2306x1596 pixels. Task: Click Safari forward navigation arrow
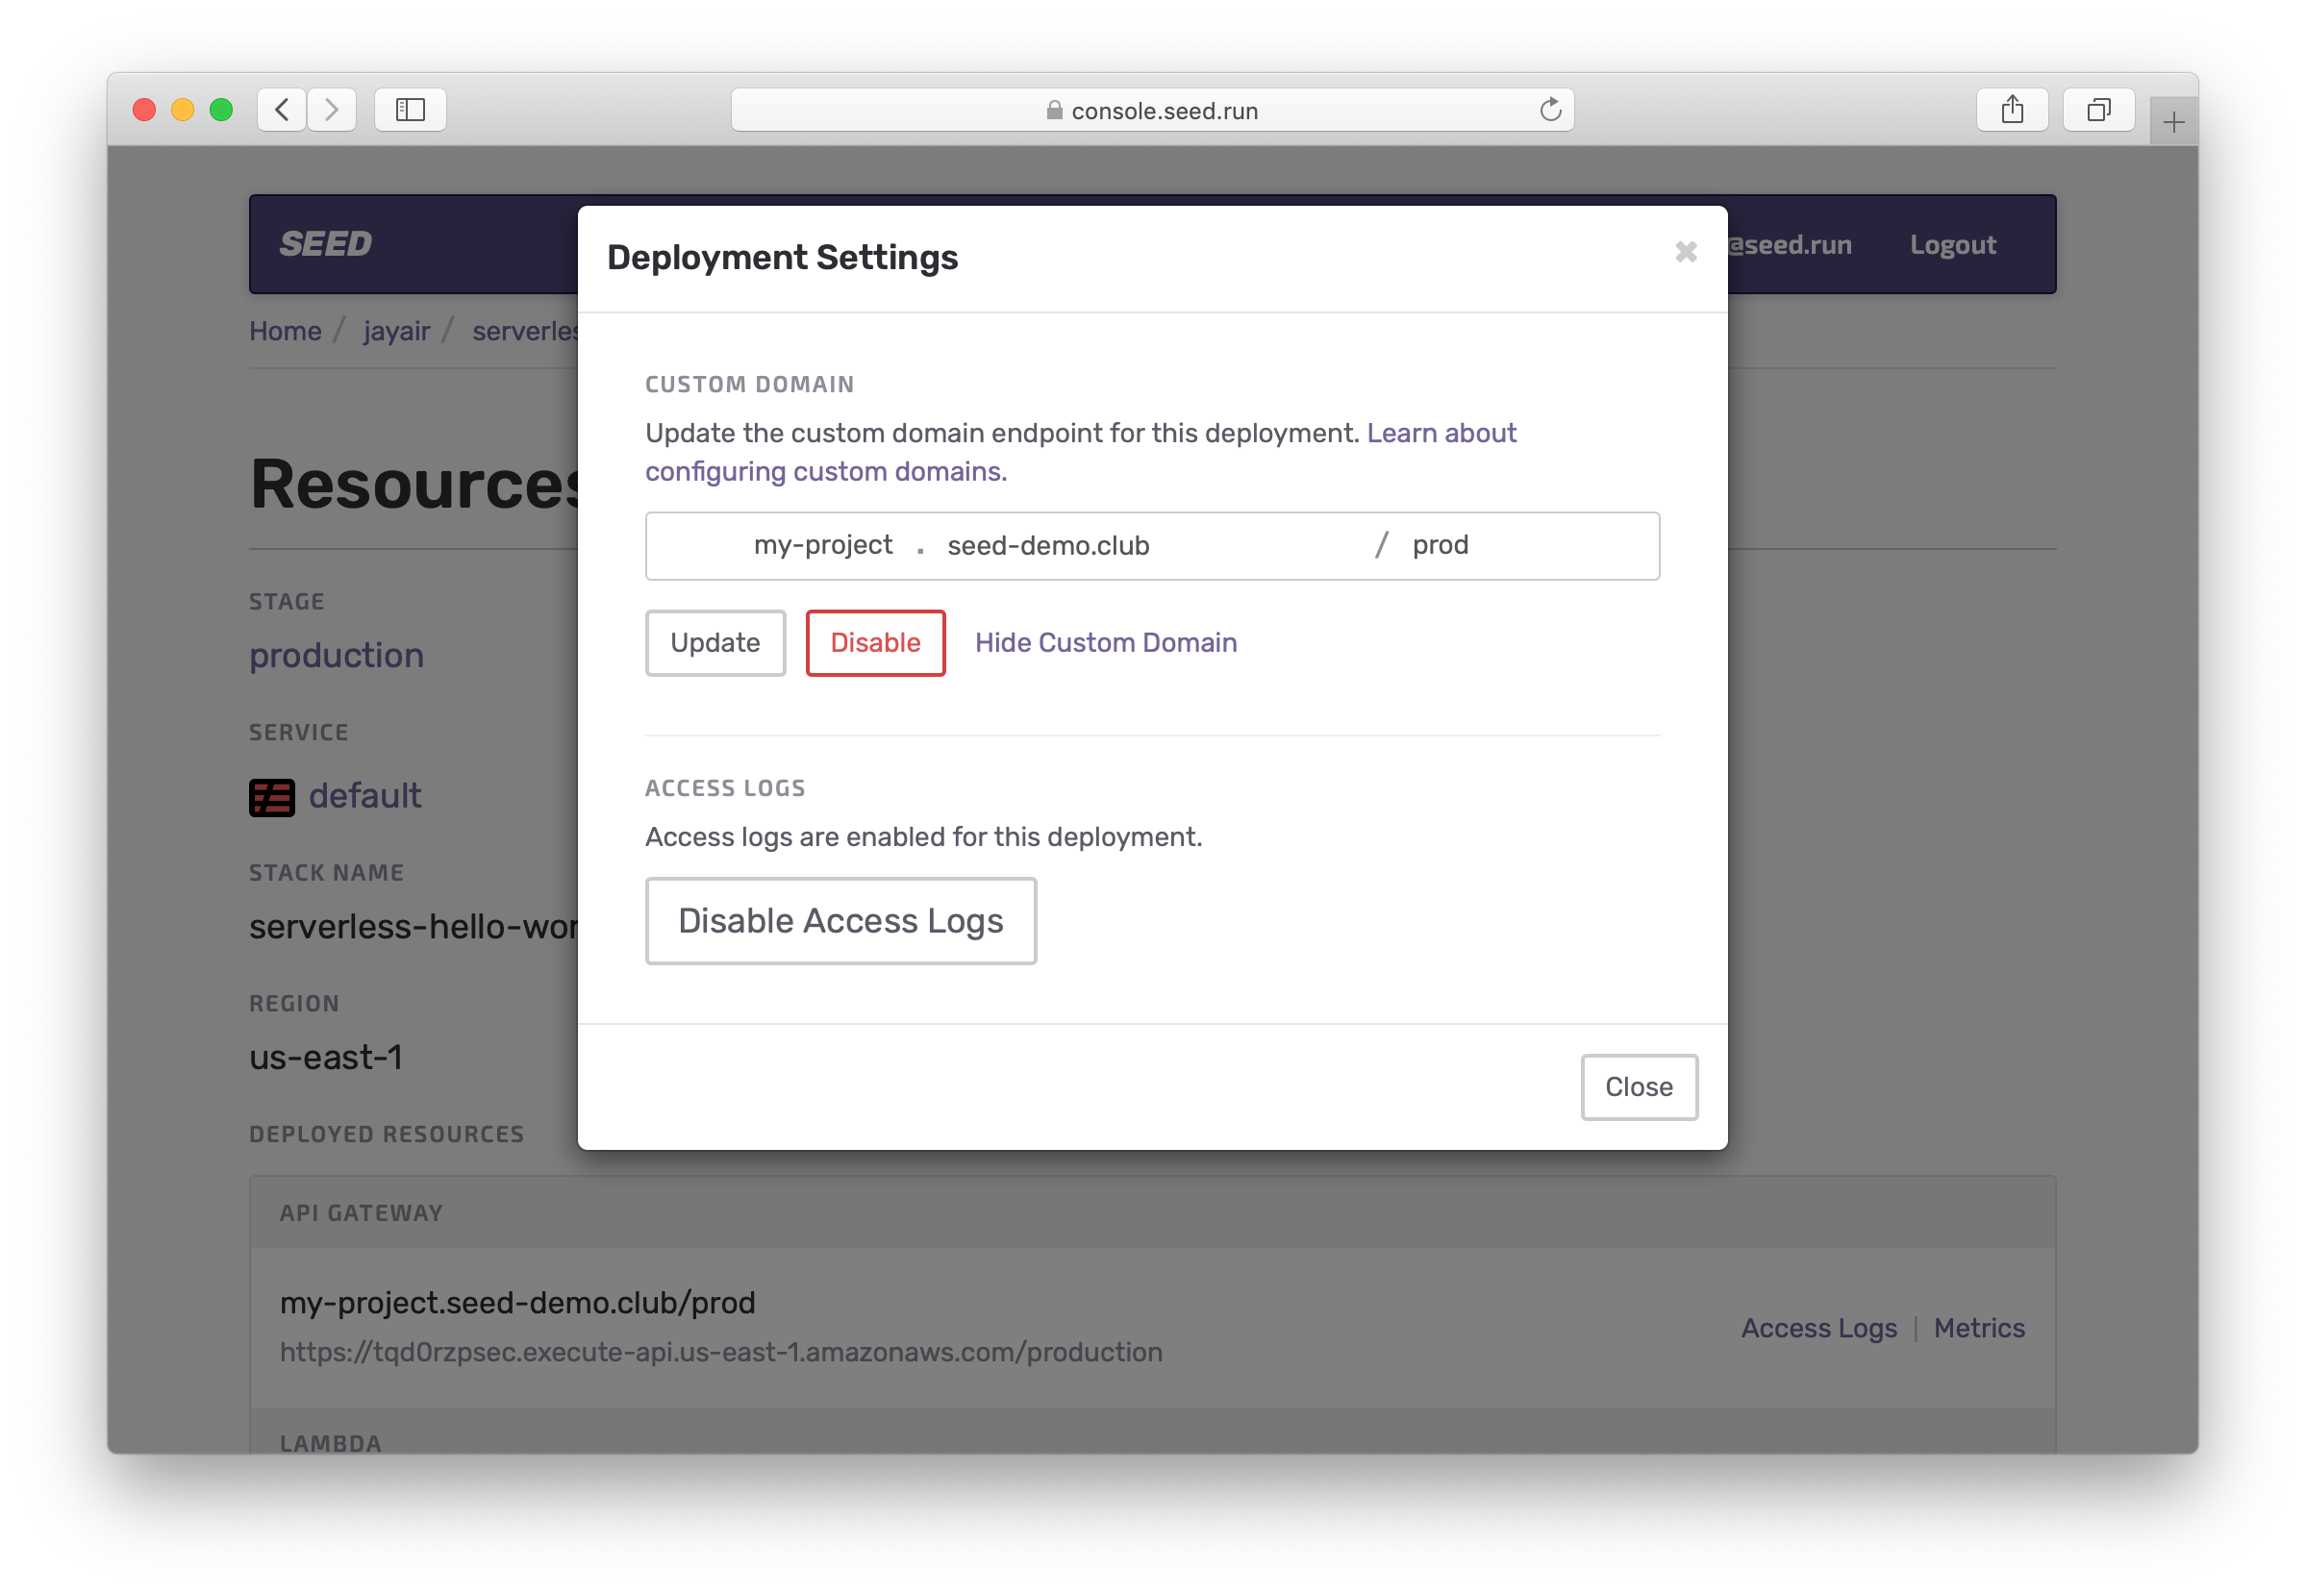click(332, 109)
